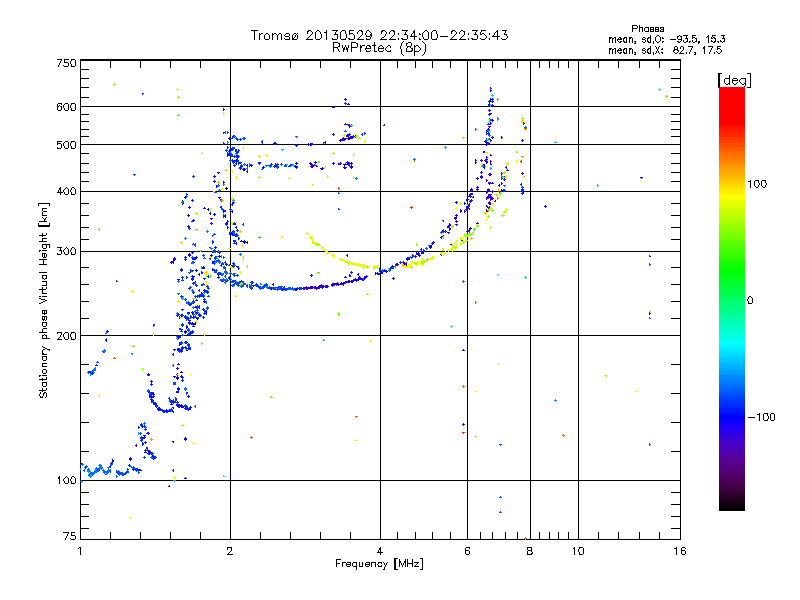Click the y-axis '600' tick label
Image resolution: width=800 pixels, height=600 pixels.
click(x=66, y=107)
